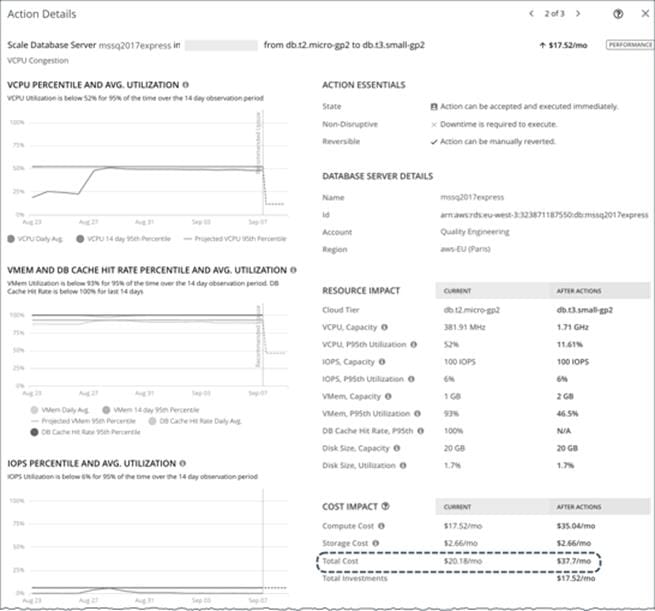The height and width of the screenshot is (611, 655).
Task: Click 'Downtime is required to execute.' text
Action: [x=499, y=124]
